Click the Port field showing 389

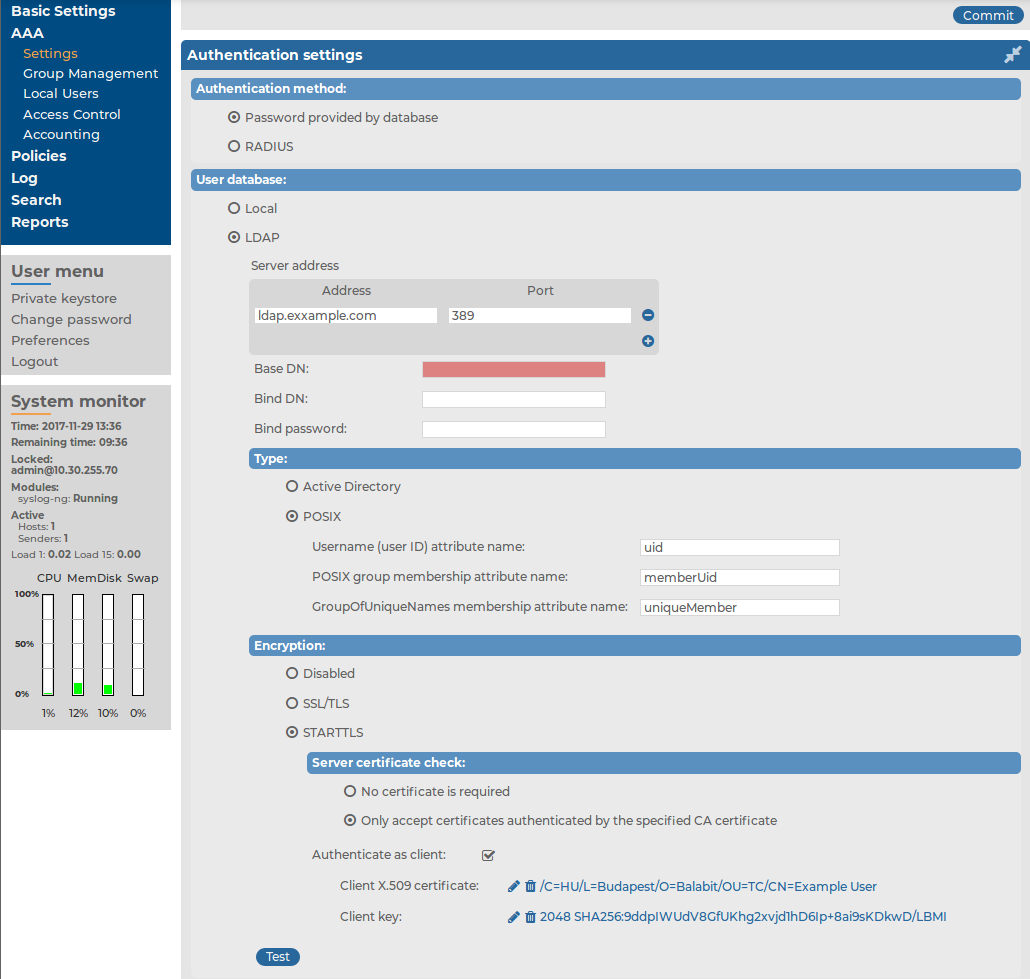coord(540,315)
